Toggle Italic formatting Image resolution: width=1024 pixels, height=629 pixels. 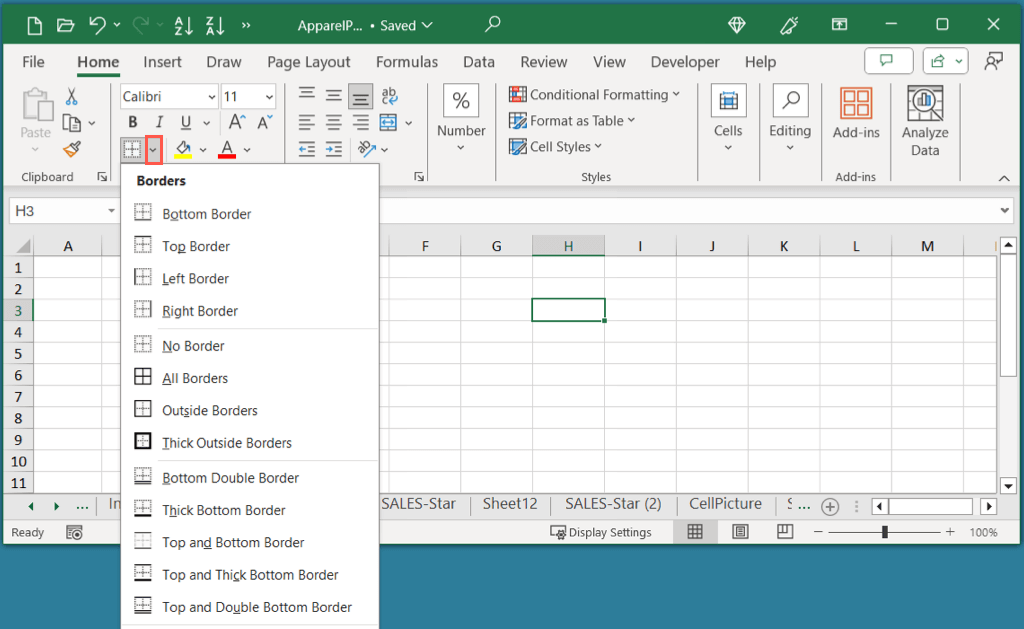[159, 123]
